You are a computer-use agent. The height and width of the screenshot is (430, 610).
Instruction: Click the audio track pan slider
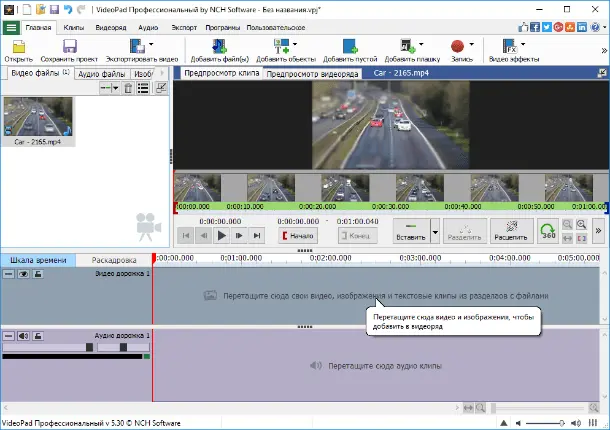123,347
